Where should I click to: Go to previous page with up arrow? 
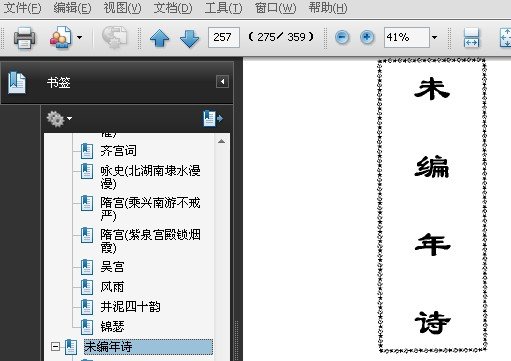(x=160, y=38)
